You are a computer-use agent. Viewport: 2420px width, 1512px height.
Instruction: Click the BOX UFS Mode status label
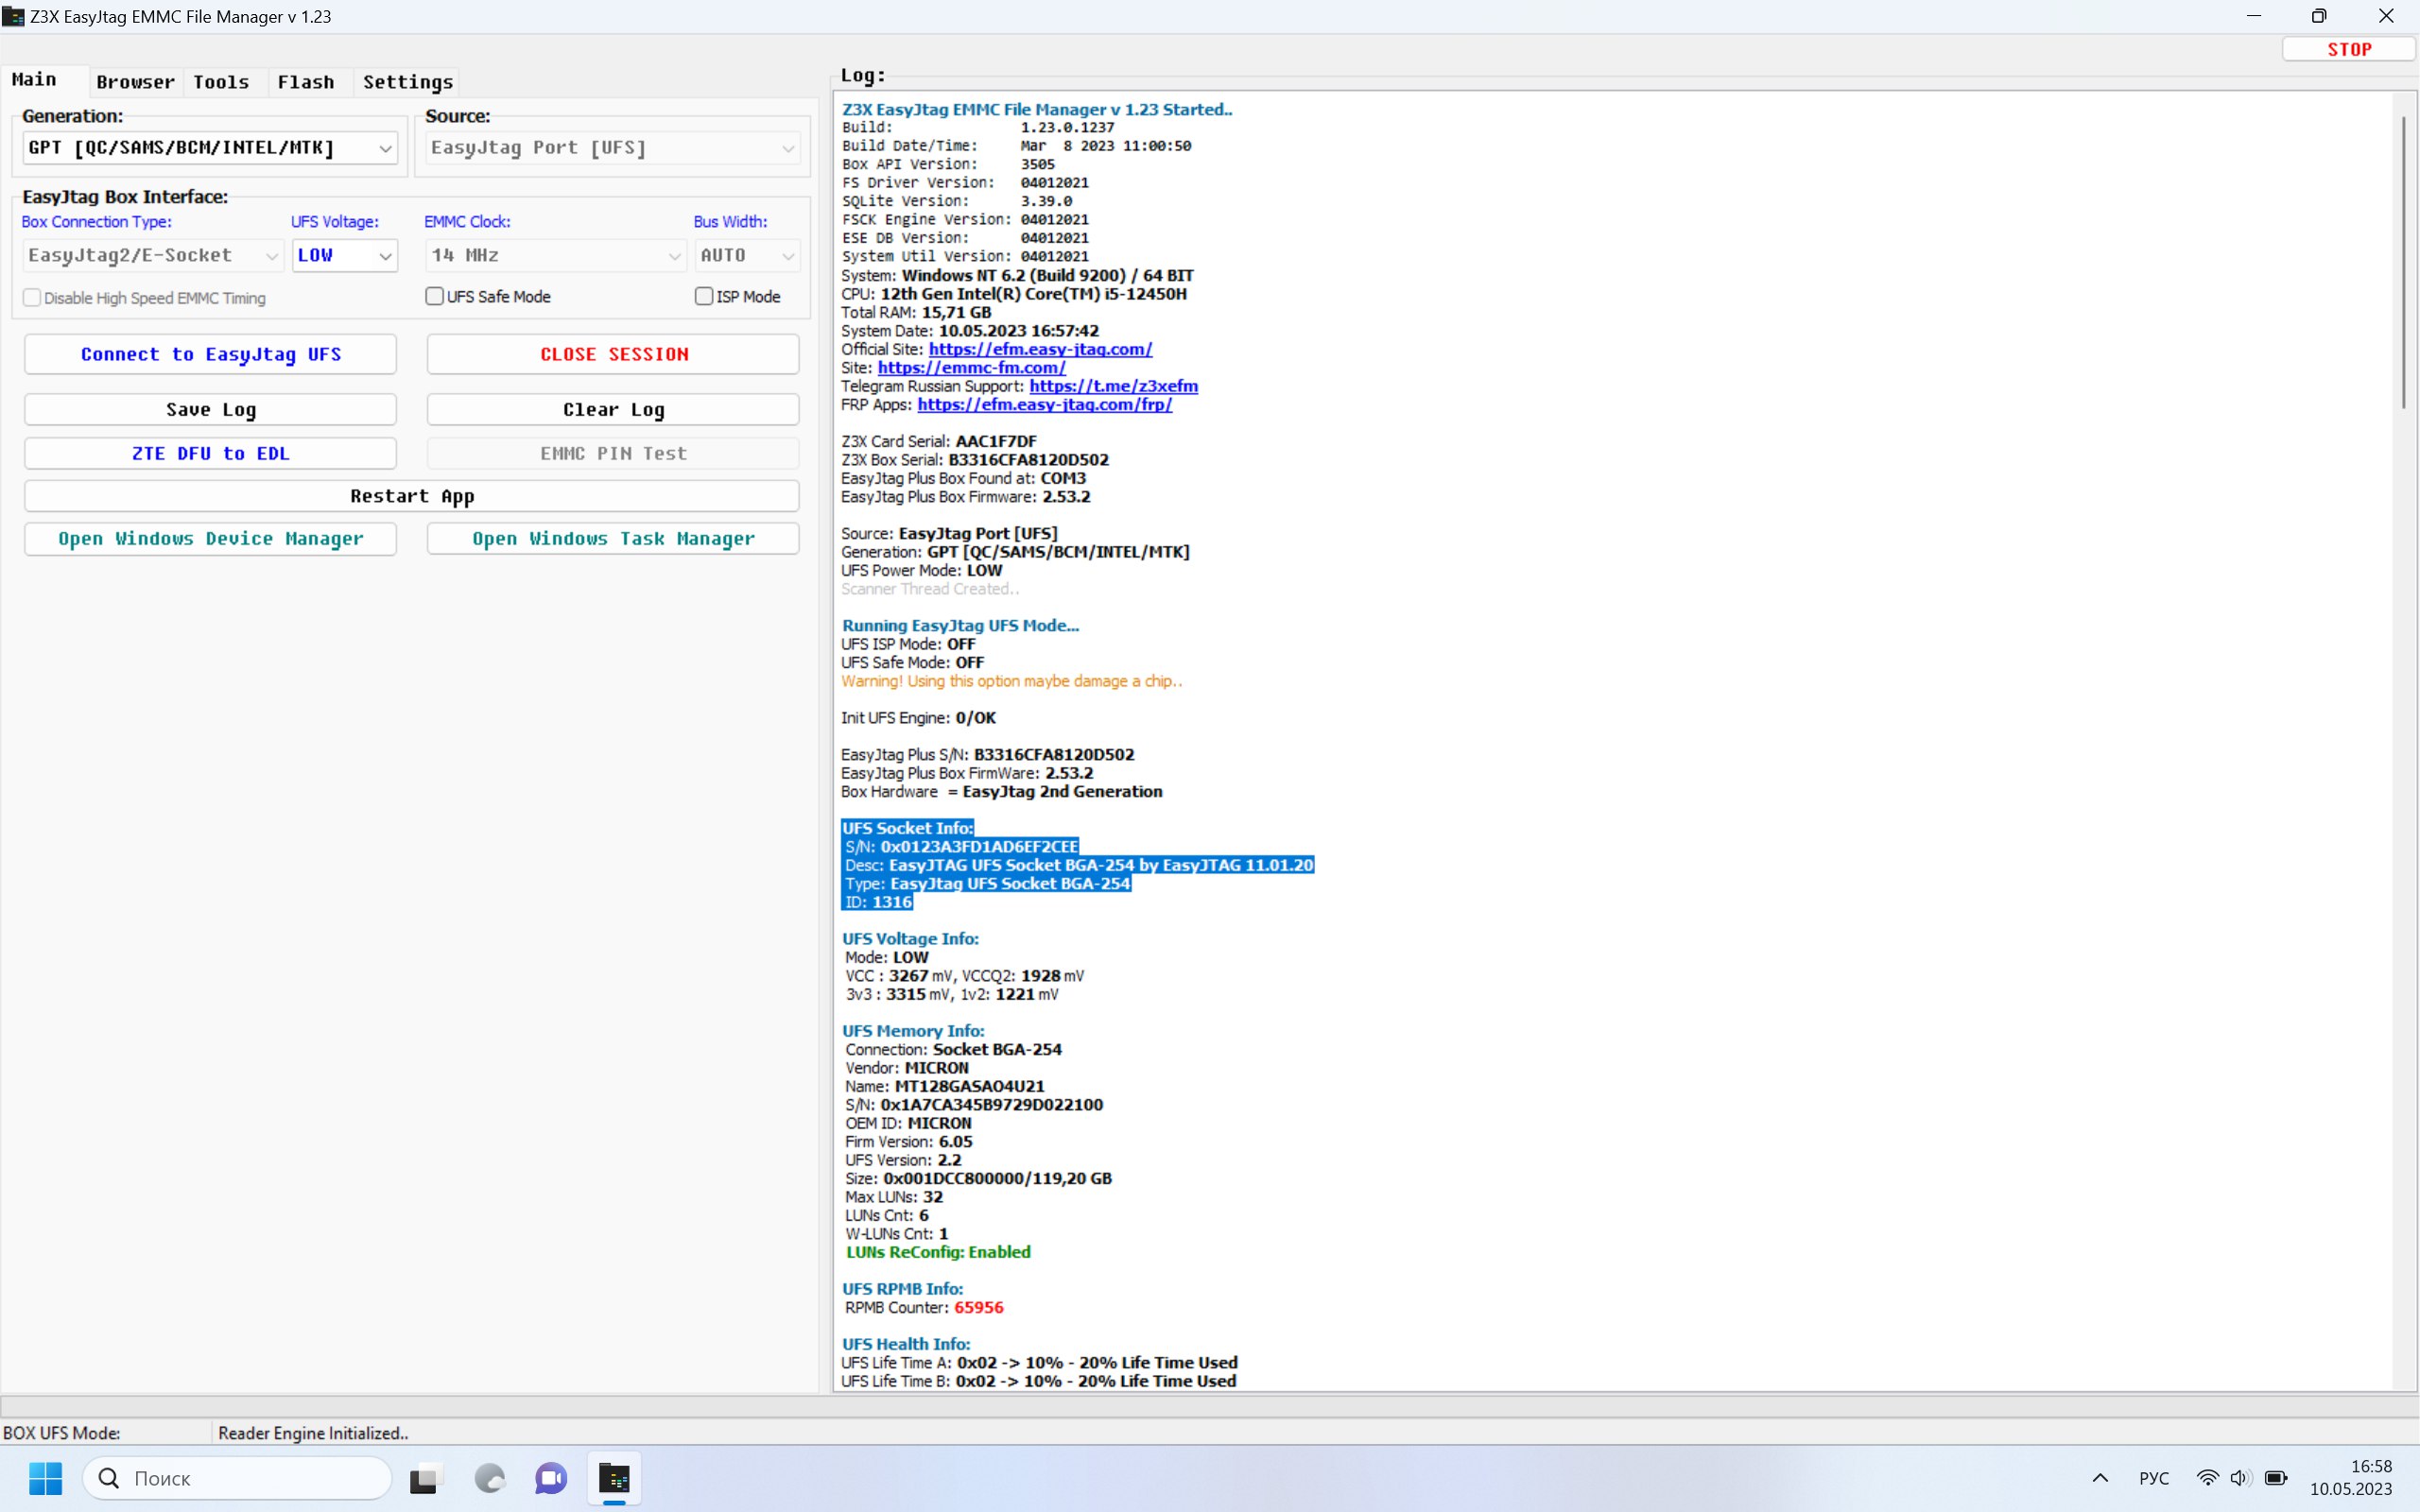click(x=62, y=1433)
